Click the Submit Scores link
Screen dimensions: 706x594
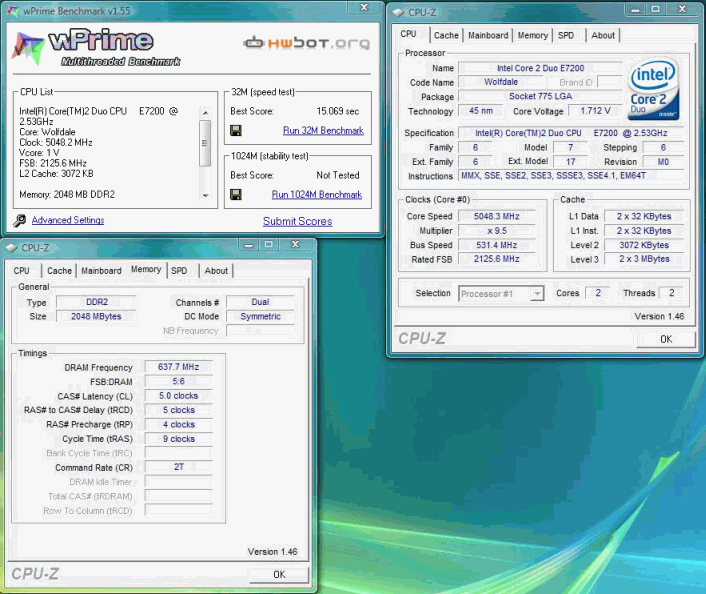click(x=298, y=221)
